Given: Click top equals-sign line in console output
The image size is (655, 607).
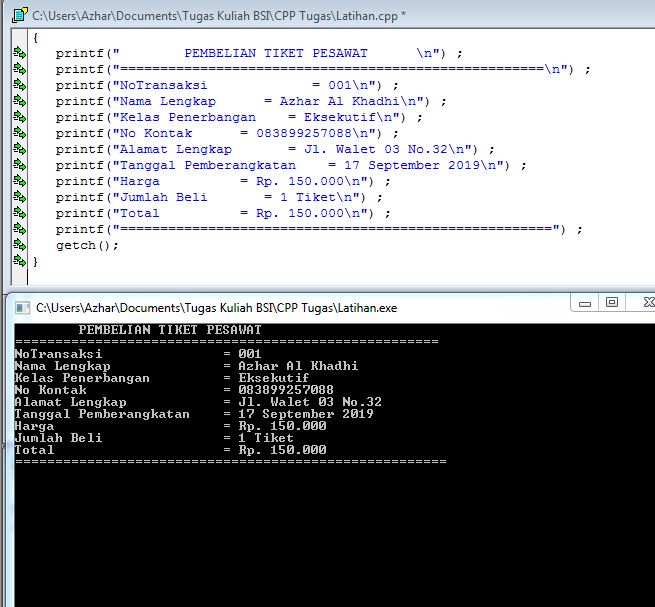Looking at the screenshot, I should click(x=226, y=342).
